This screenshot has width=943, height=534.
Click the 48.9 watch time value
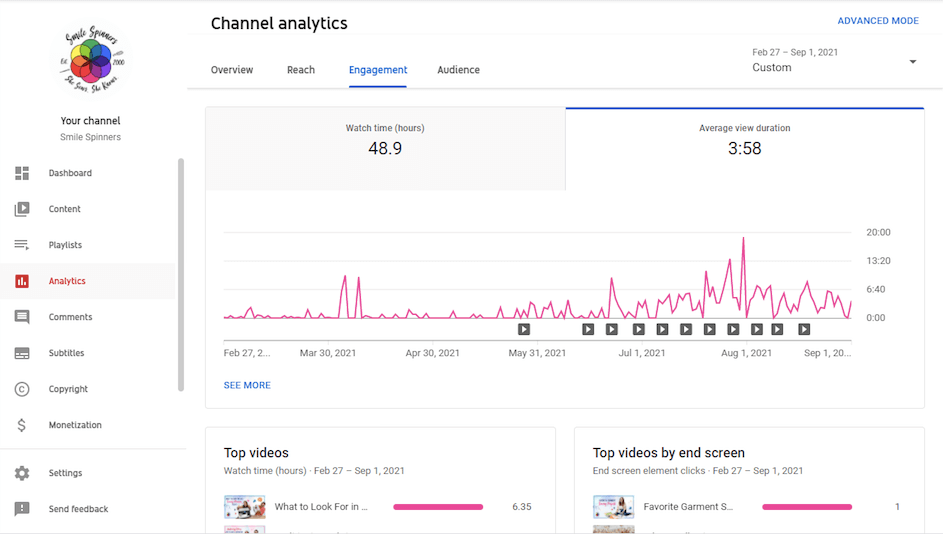click(385, 149)
